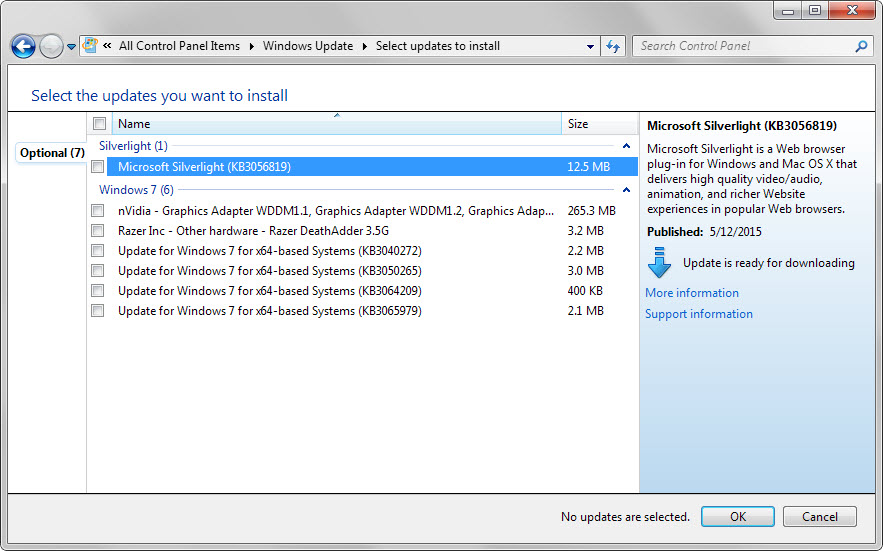Image resolution: width=883 pixels, height=551 pixels.
Task: Minimize the Windows Update window
Action: 788,10
